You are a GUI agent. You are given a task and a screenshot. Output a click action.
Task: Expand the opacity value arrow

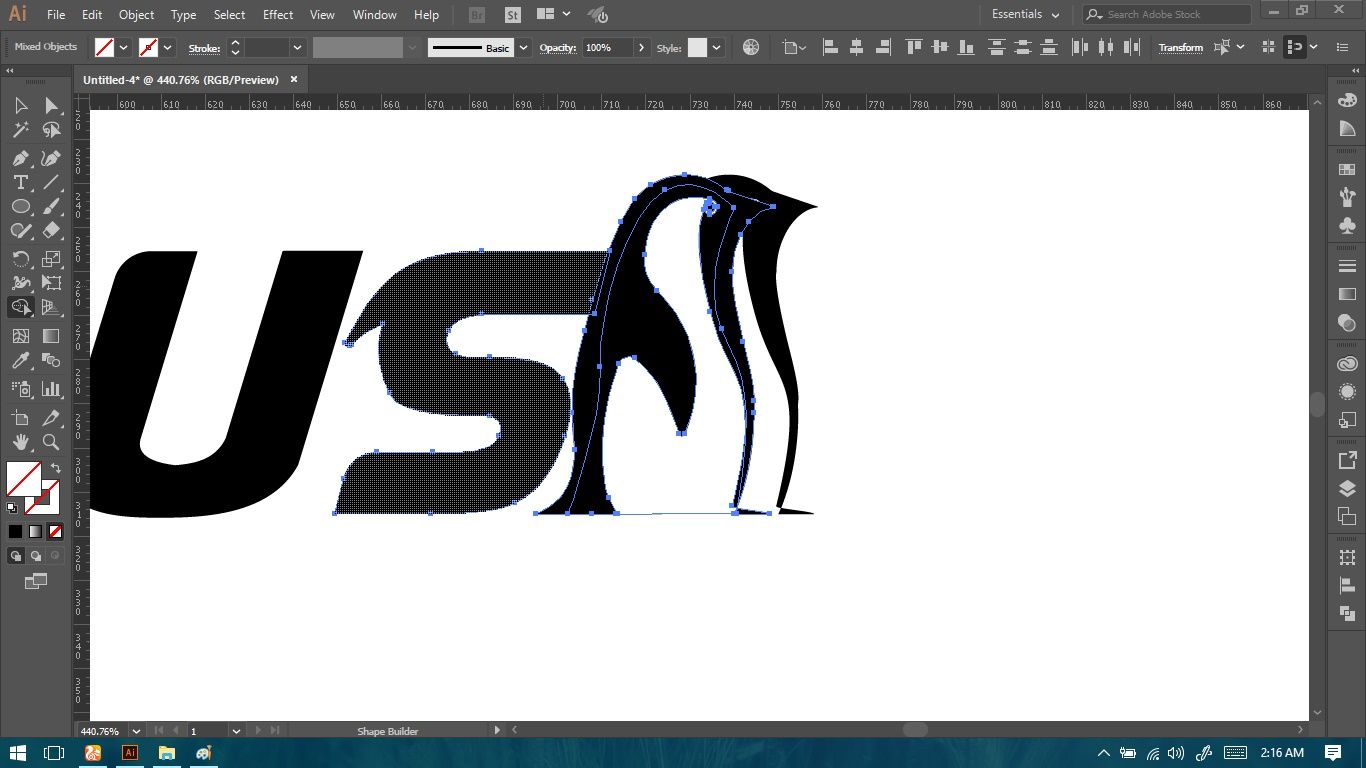coord(642,47)
